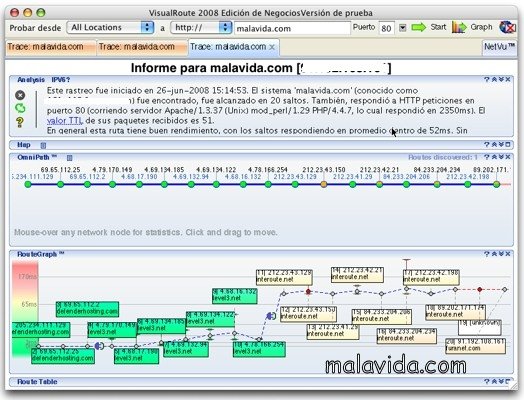Close the Analysis panel with its X

[x=508, y=80]
